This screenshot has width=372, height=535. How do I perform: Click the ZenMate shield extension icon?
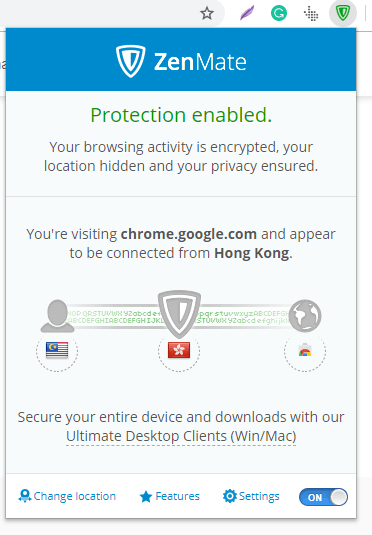343,13
